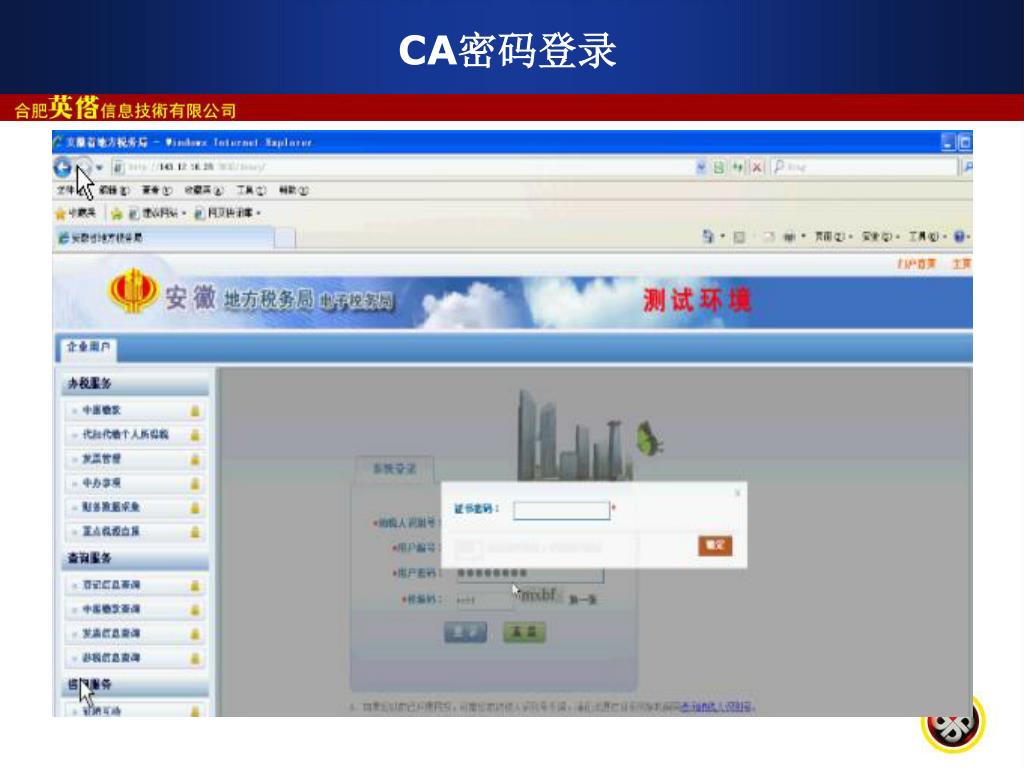Click the 收藏夹 star Favorites button
This screenshot has height=768, width=1024.
click(76, 213)
